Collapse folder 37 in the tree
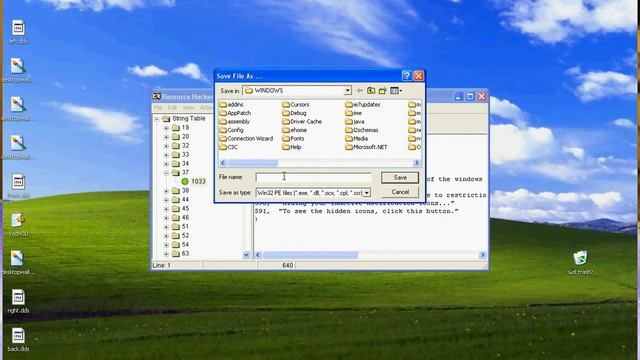640x360 pixels. (166, 173)
